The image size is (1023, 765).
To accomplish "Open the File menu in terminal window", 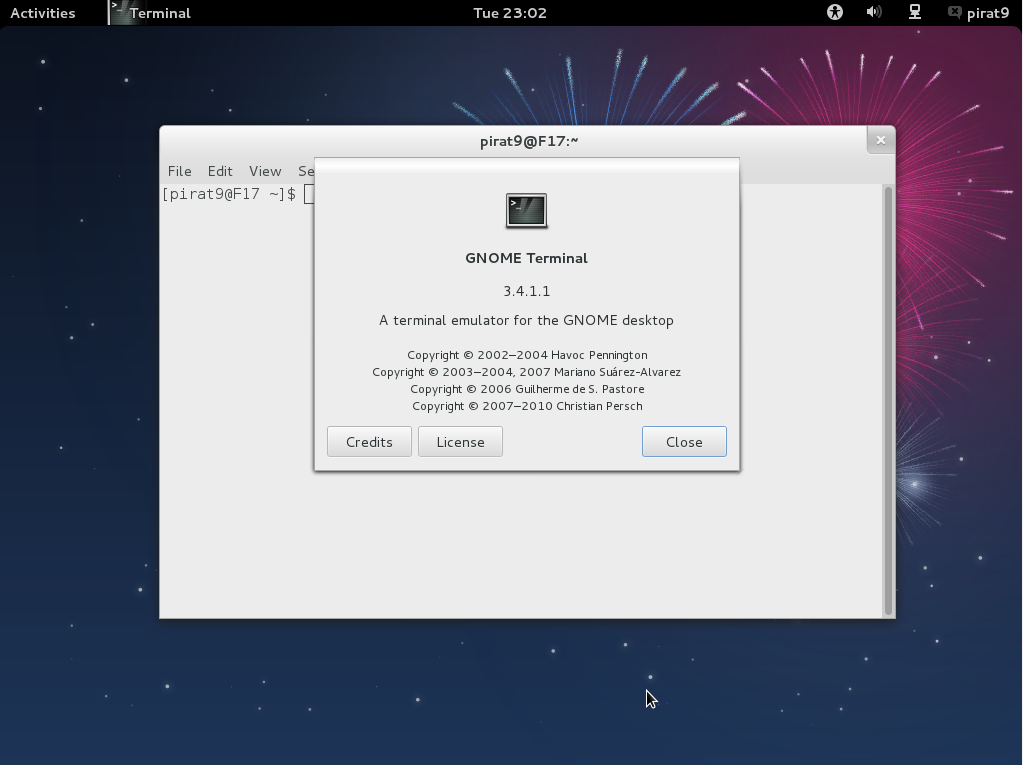I will pyautogui.click(x=179, y=171).
